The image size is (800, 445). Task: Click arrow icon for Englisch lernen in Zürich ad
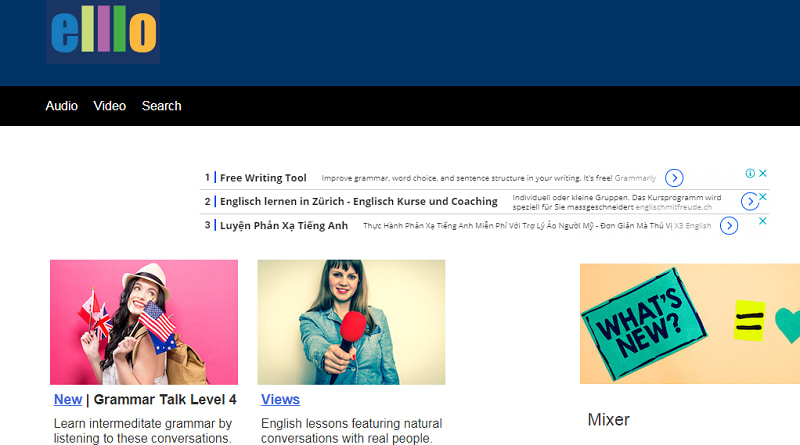point(749,202)
